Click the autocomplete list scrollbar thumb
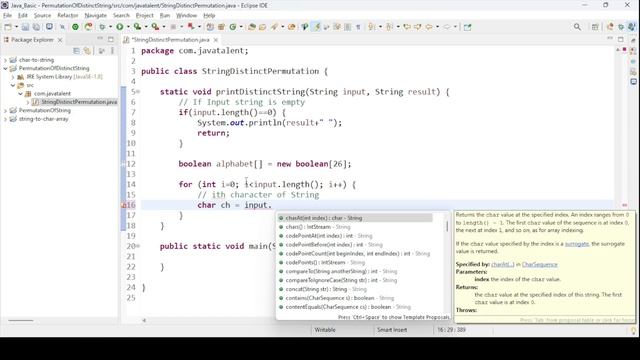 tap(447, 226)
